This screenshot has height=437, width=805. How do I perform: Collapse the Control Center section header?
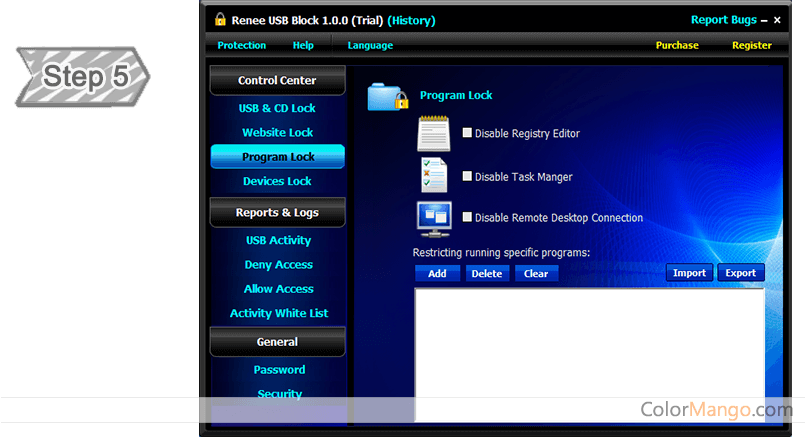277,81
